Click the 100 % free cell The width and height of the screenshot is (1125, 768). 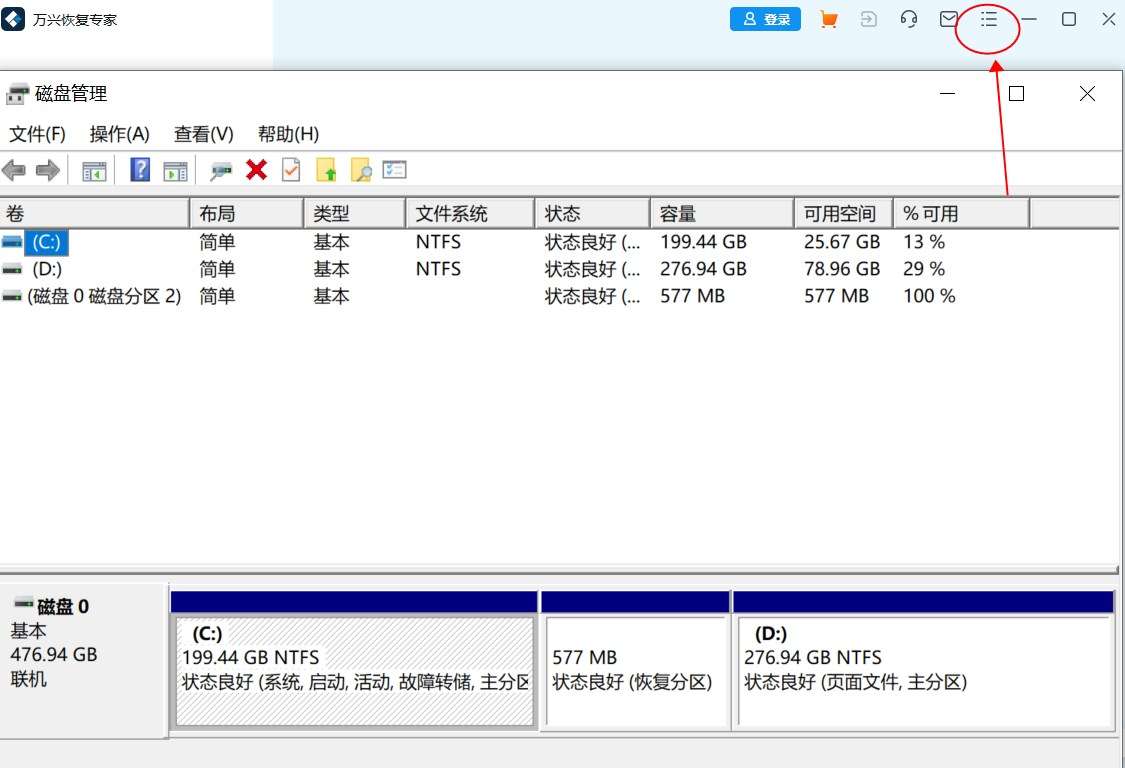point(929,296)
